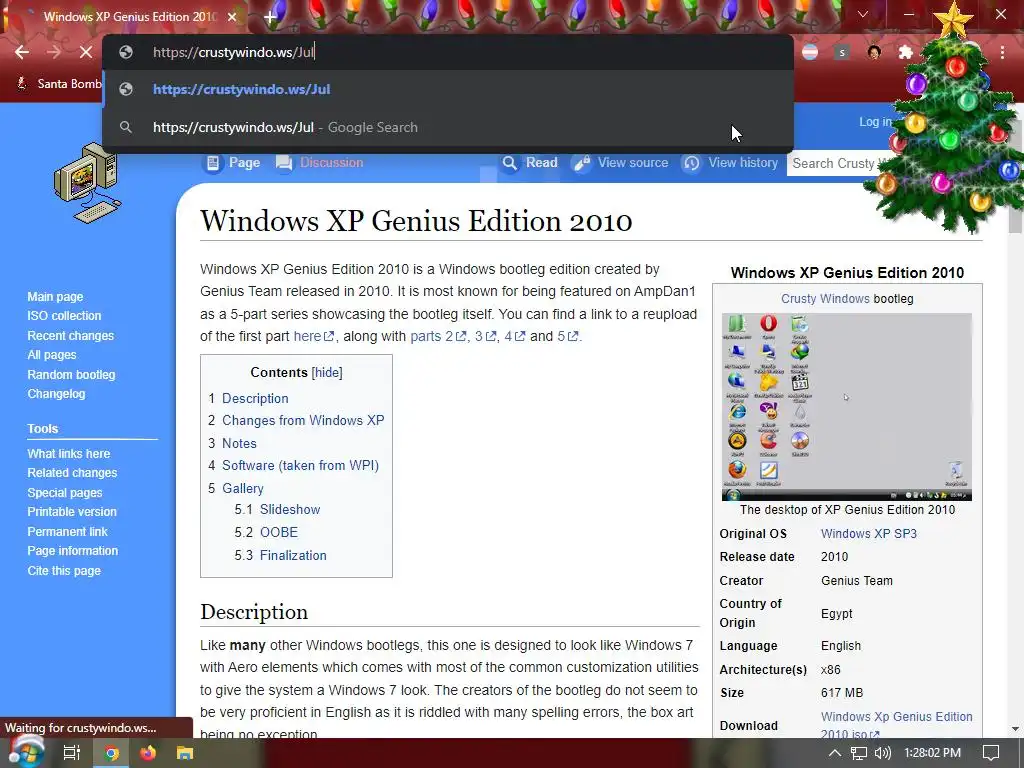Click the Search Crusty wiki field
The image size is (1024, 768).
pos(836,163)
